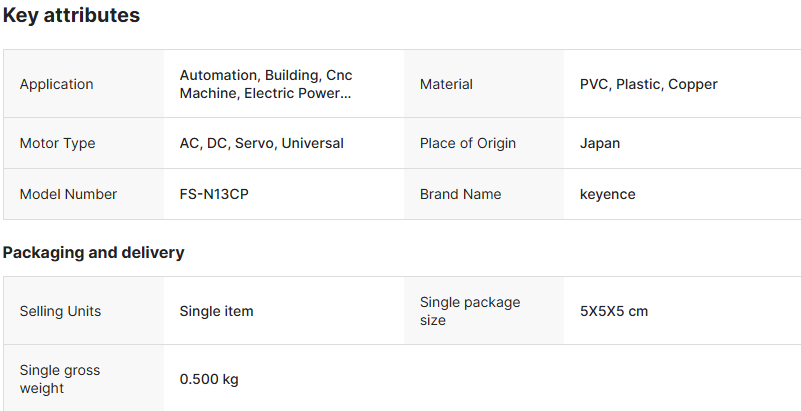Click the Japan origin value

coord(600,143)
